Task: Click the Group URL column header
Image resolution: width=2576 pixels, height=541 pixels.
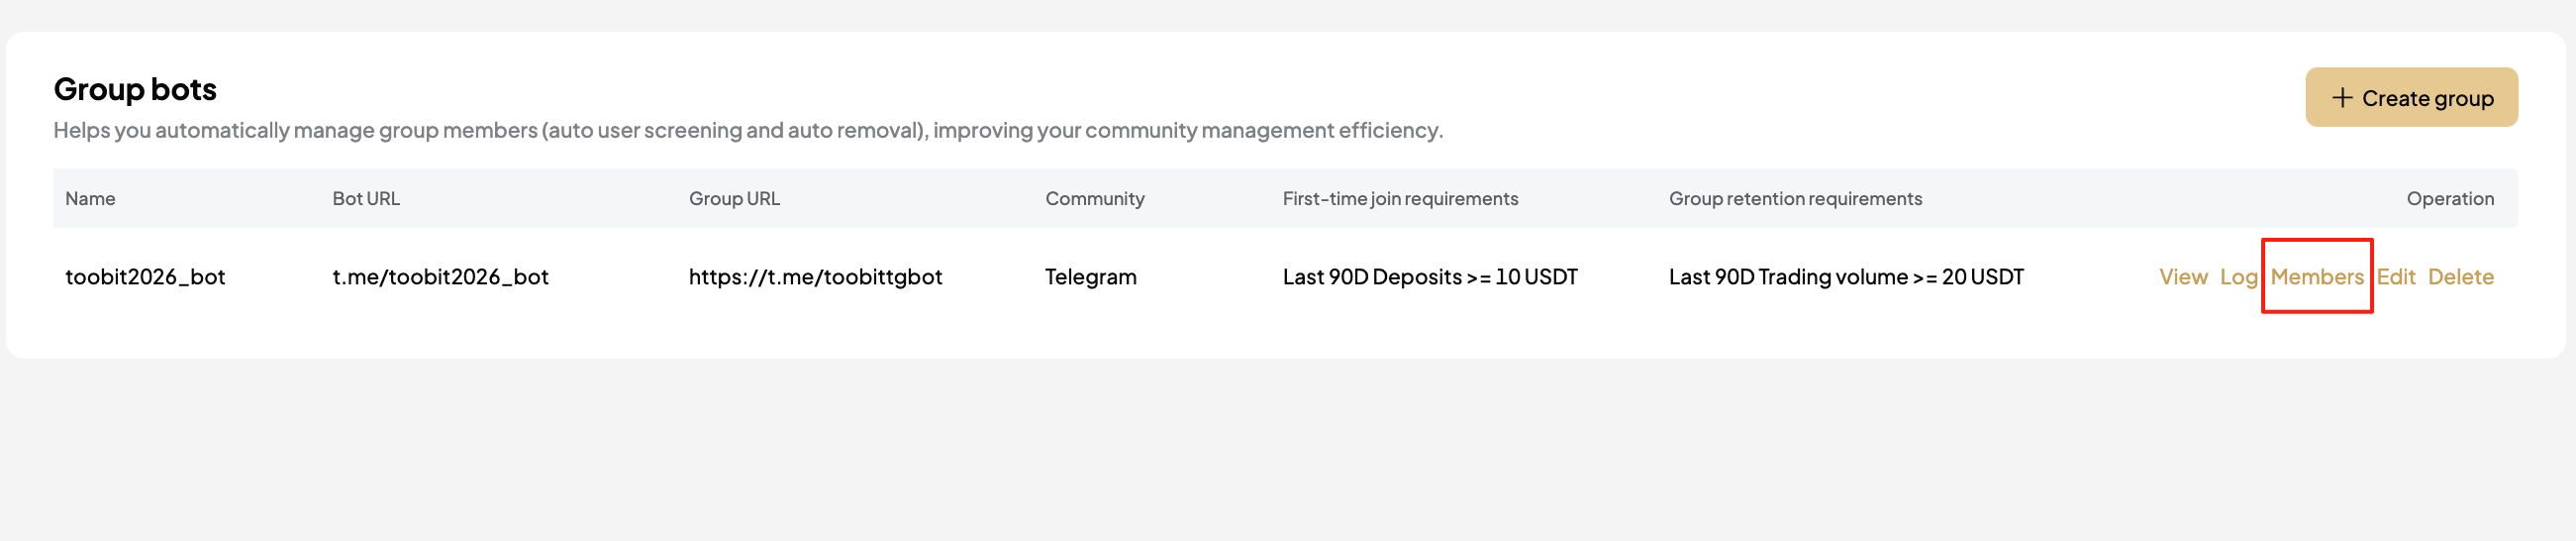Action: pyautogui.click(x=734, y=199)
